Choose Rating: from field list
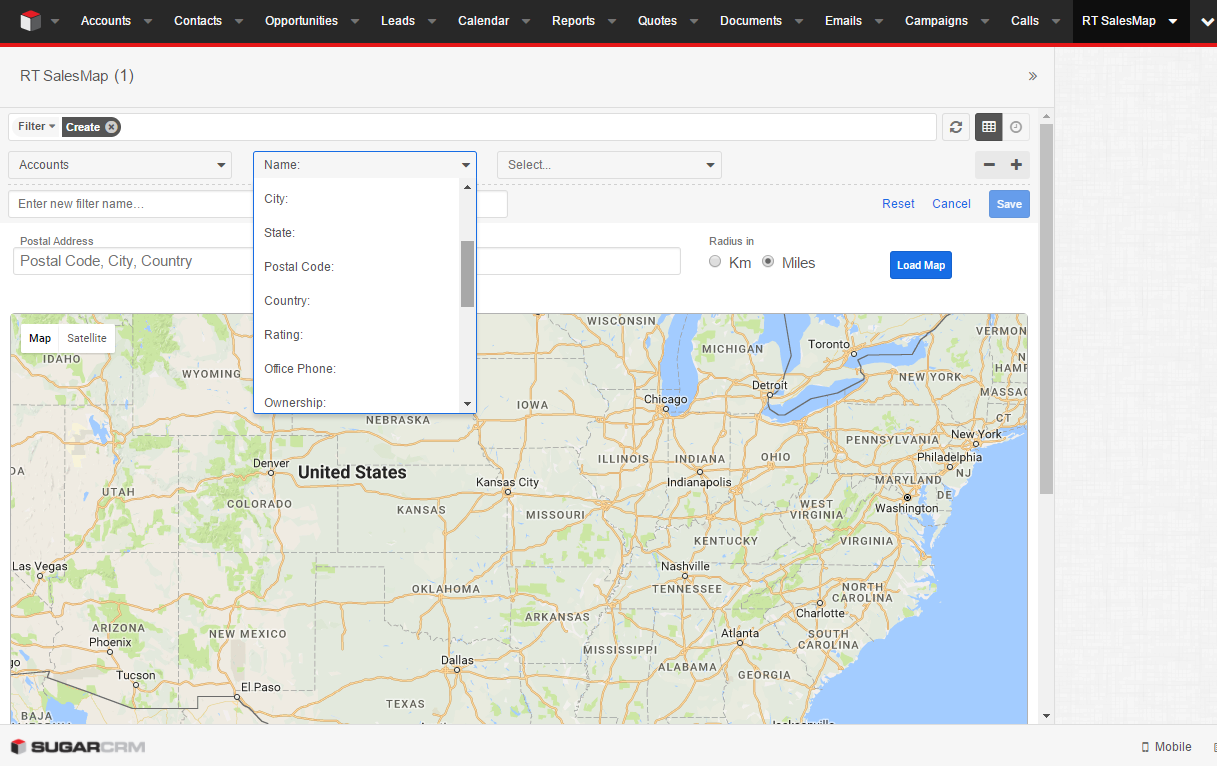1217x766 pixels. coord(357,335)
